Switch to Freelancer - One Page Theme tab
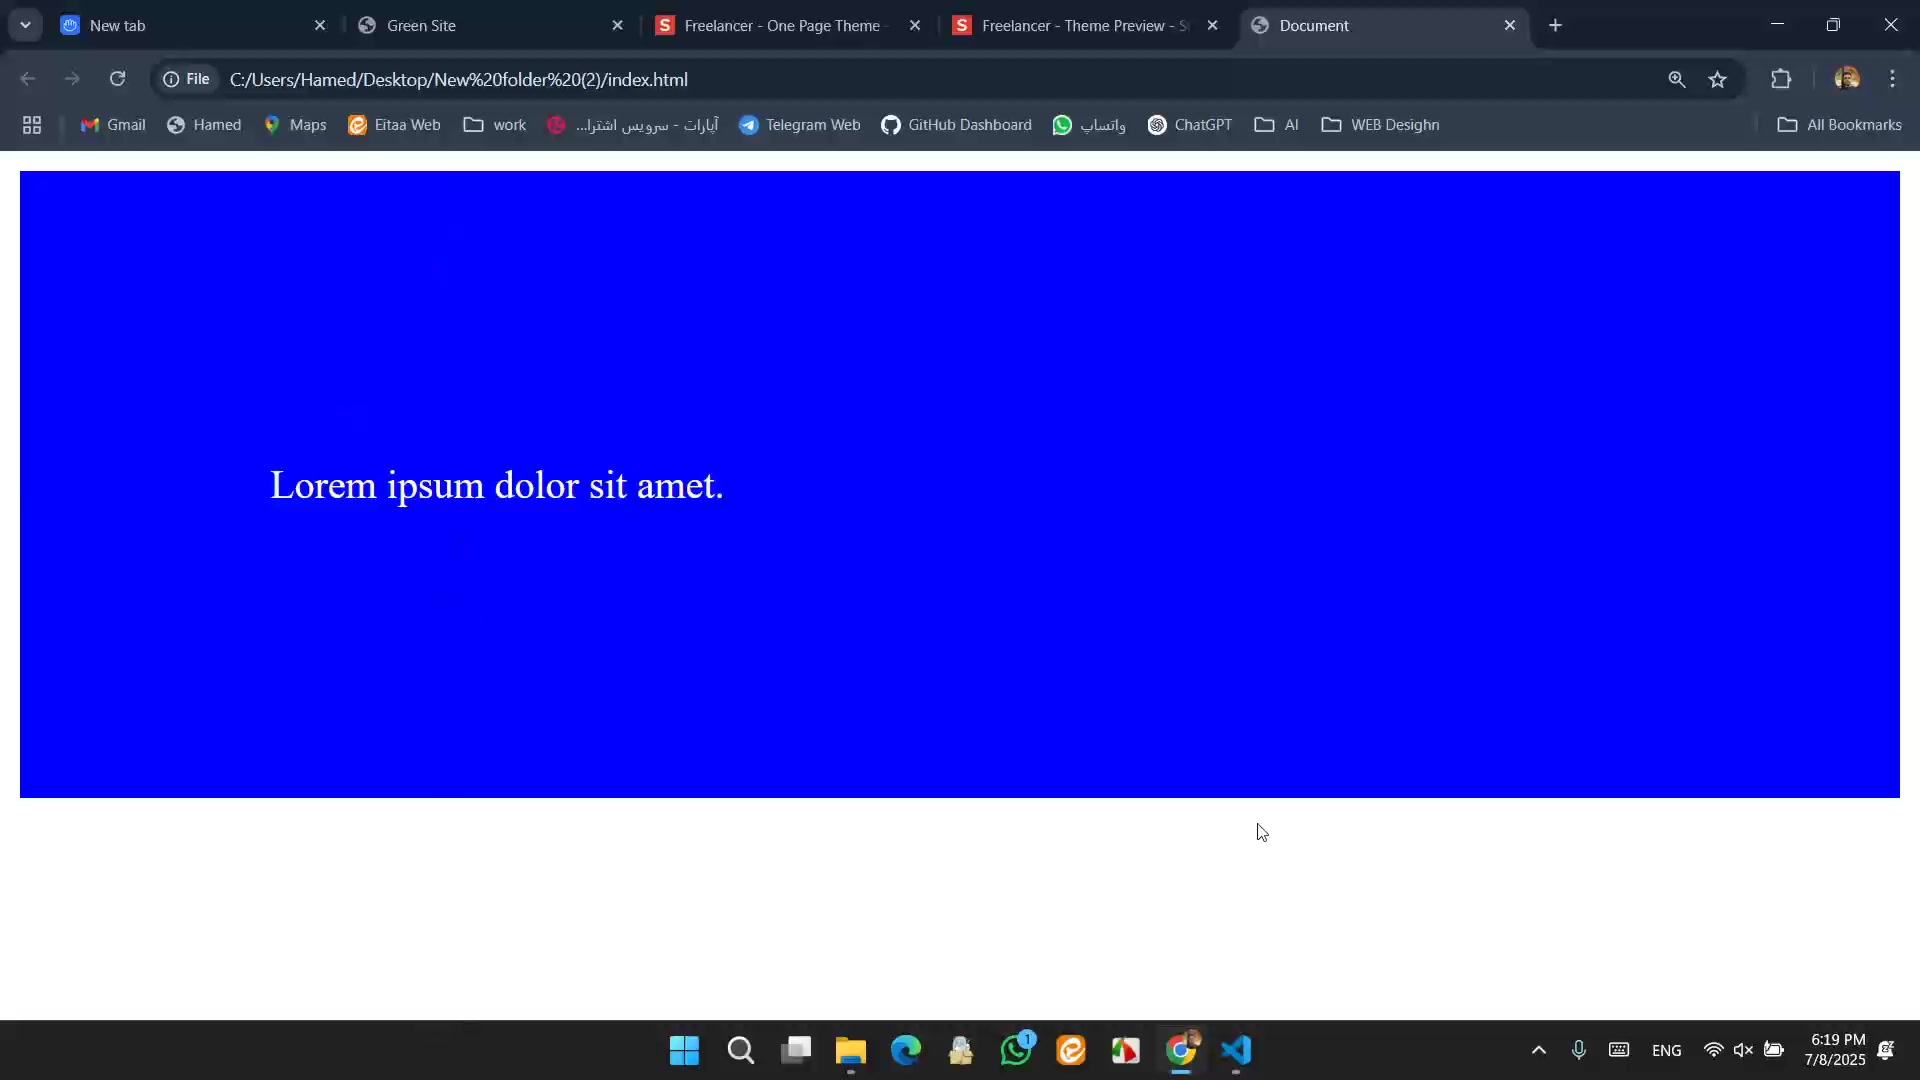 click(x=780, y=26)
